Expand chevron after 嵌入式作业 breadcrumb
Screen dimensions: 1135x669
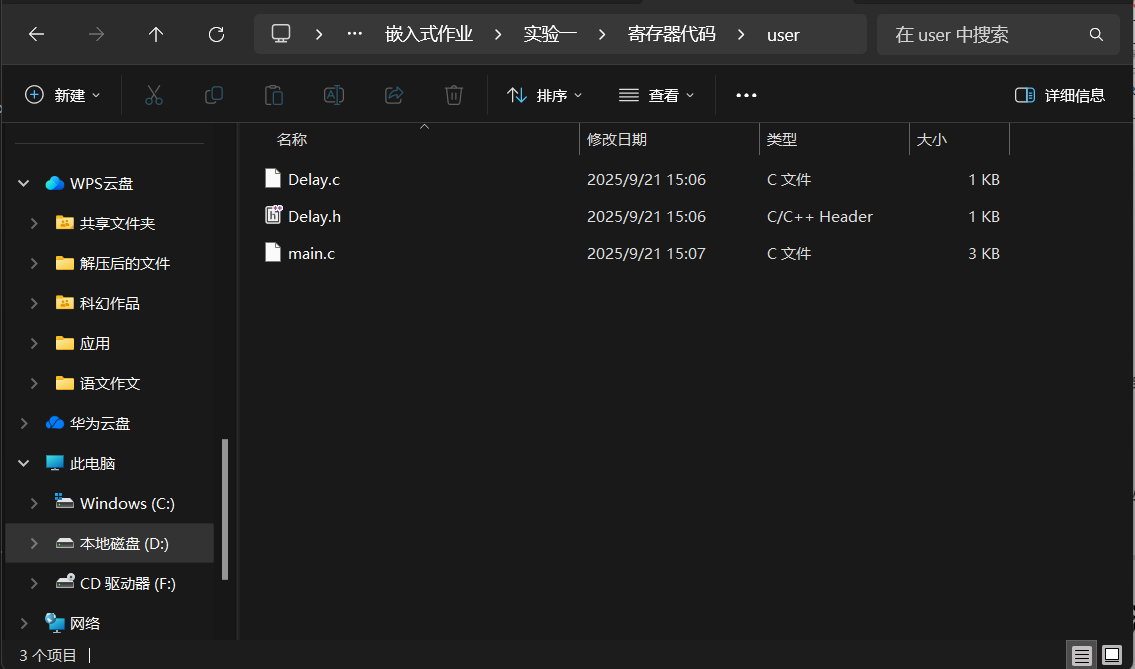pos(498,34)
